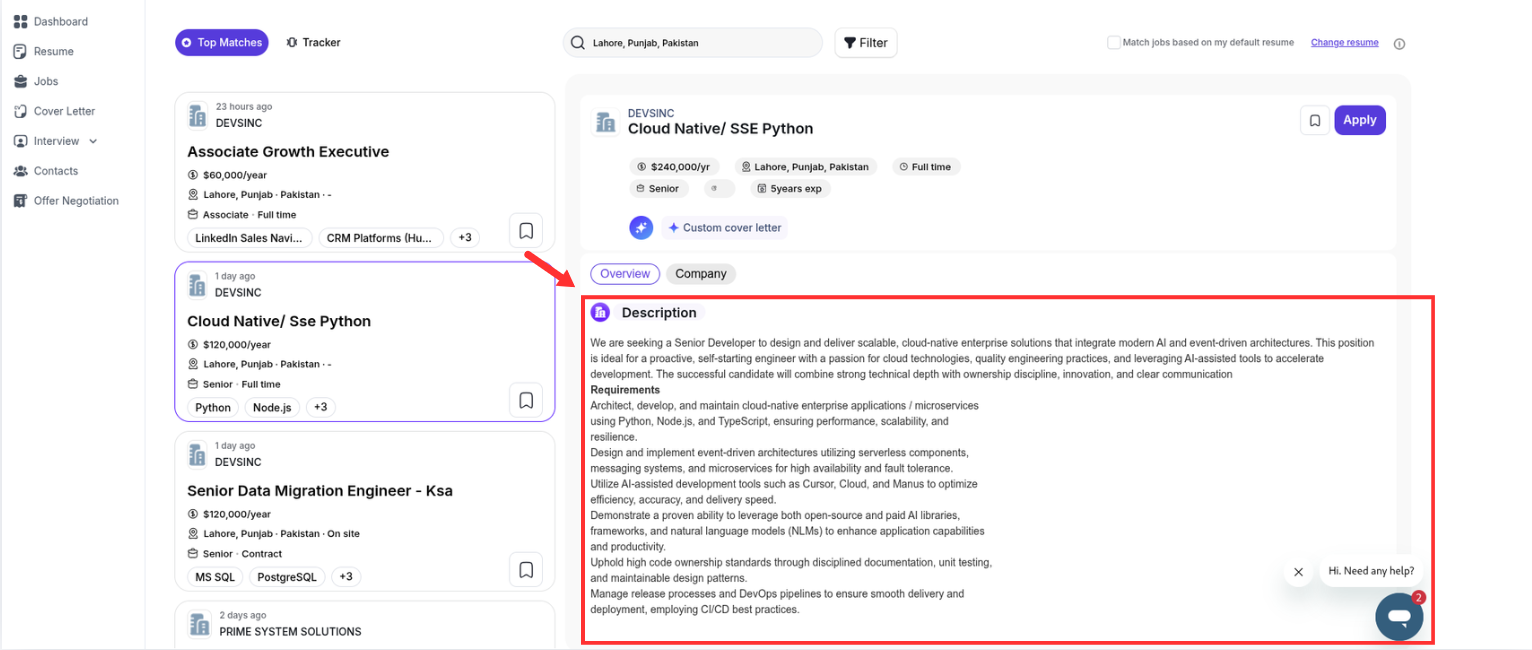
Task: Click the MS SQL skill tag
Action: [216, 577]
